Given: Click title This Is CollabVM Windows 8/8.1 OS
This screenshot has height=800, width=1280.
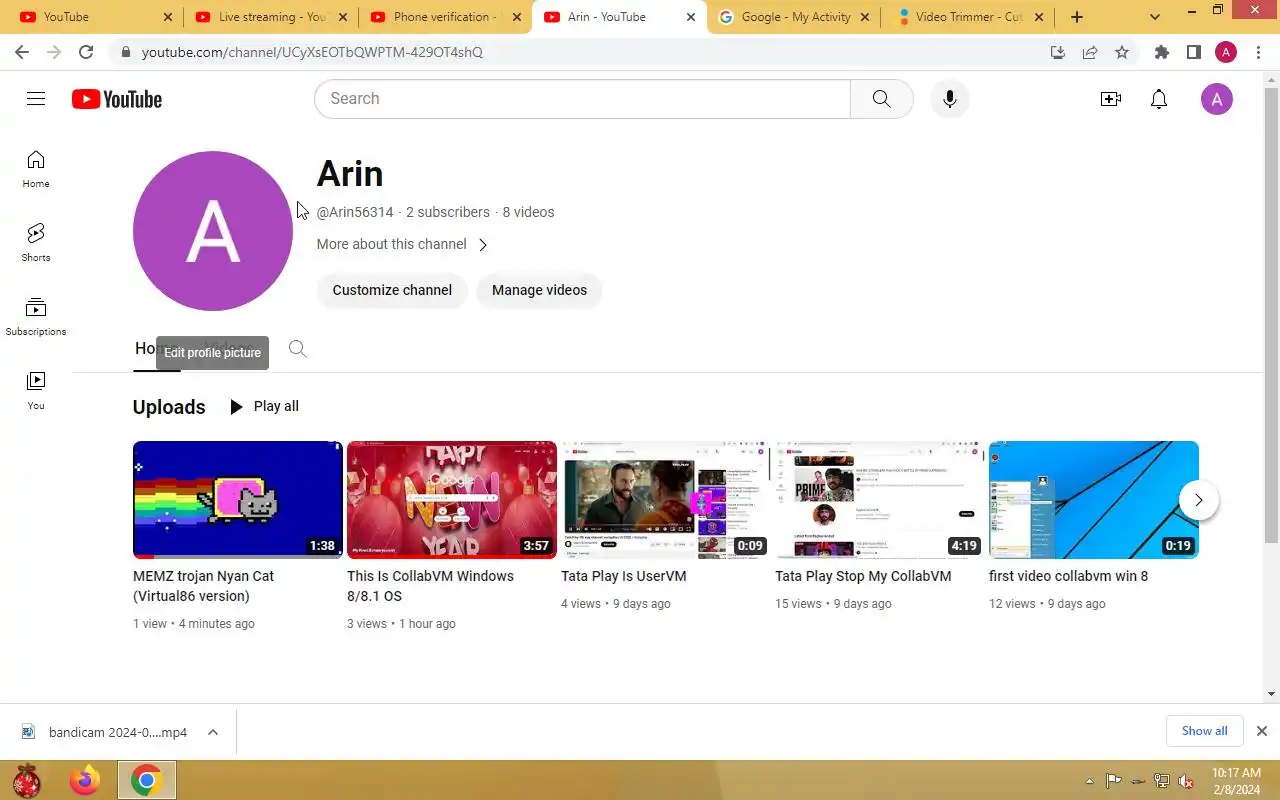Looking at the screenshot, I should [430, 586].
